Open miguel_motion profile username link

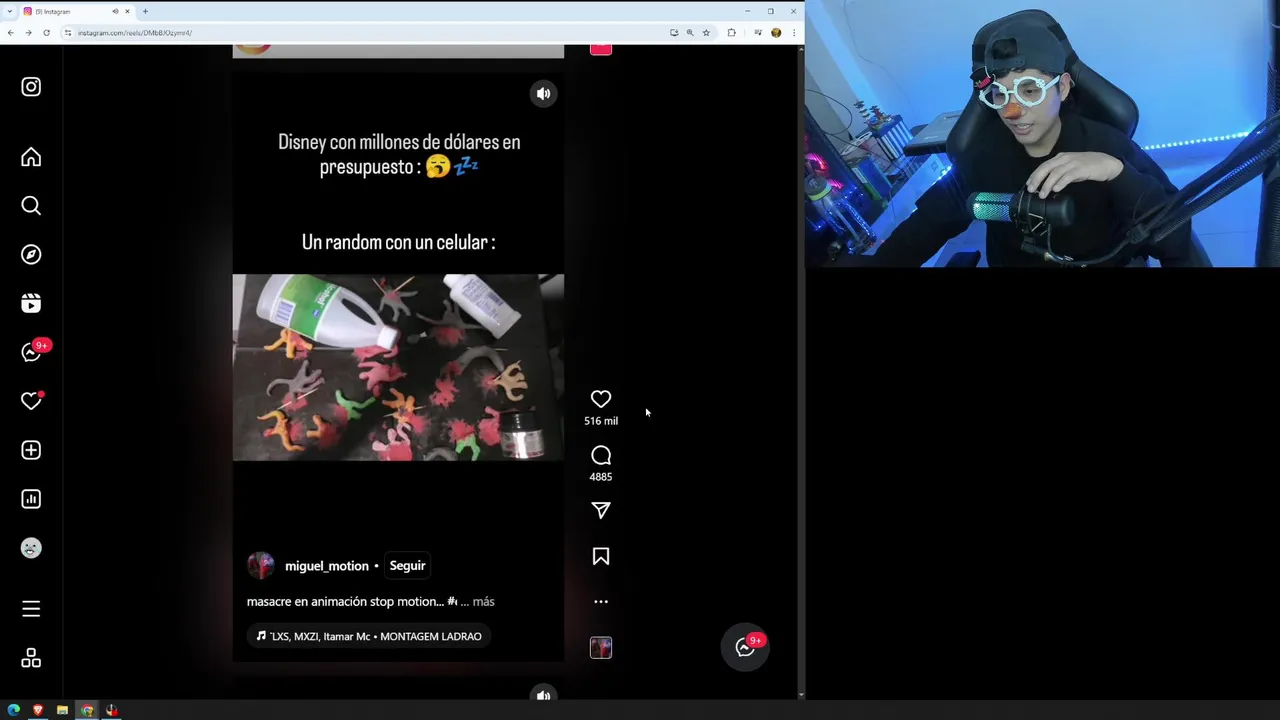[x=327, y=566]
